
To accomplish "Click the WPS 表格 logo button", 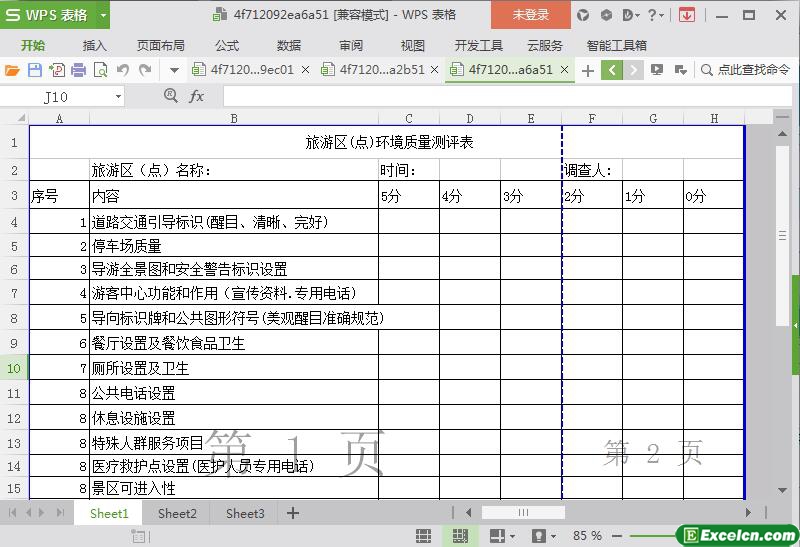I will [49, 15].
